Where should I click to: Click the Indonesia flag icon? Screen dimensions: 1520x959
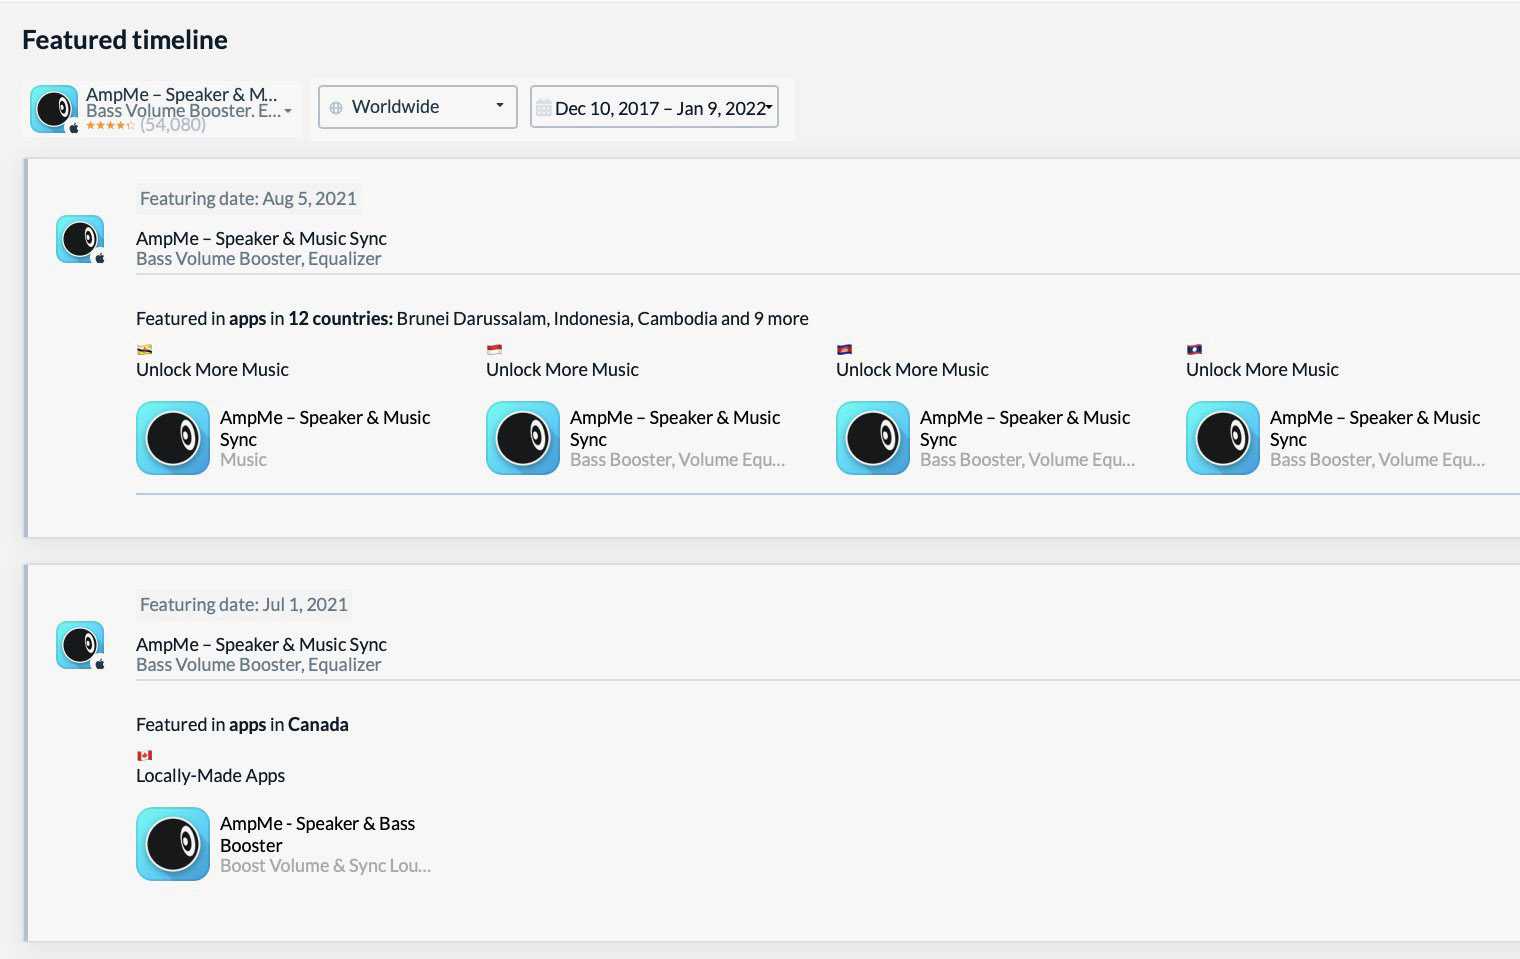(494, 350)
